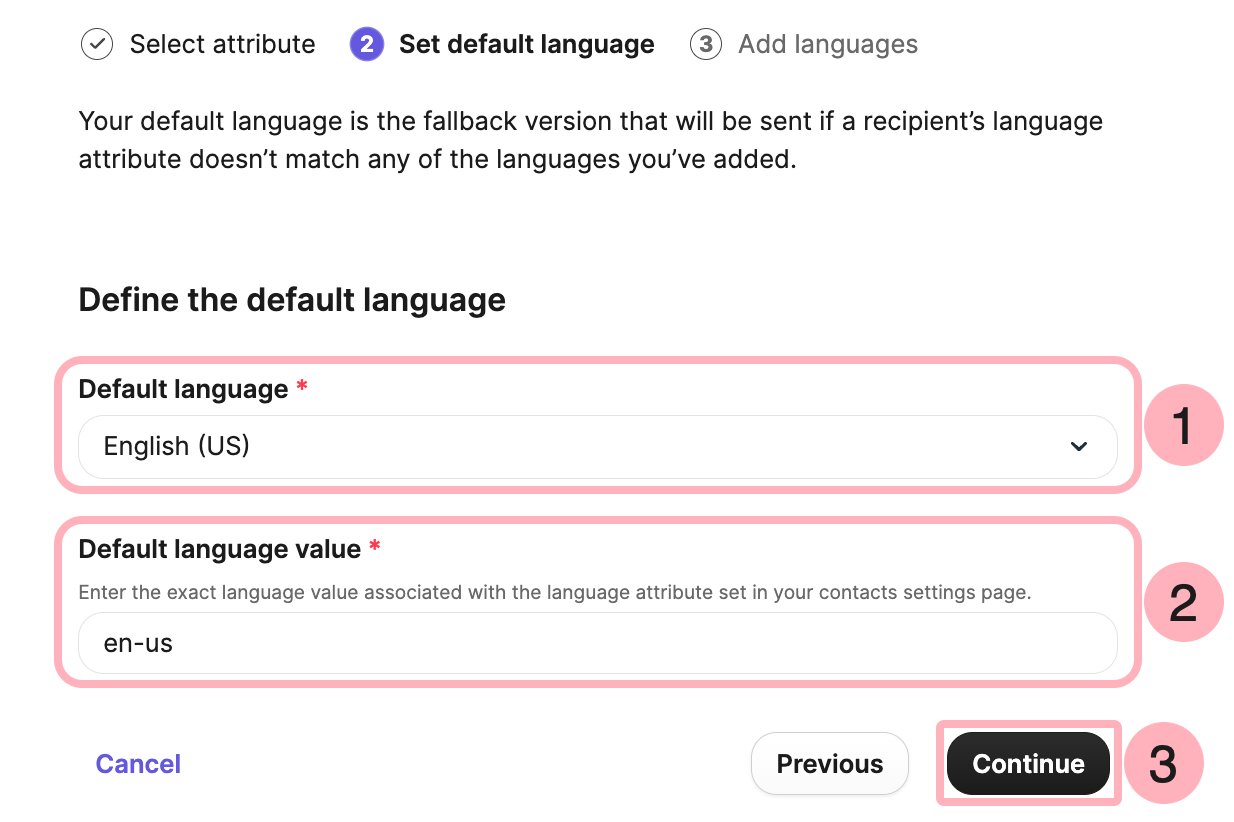Click the completed checkmark beside Select attribute
1234x822 pixels.
(97, 44)
